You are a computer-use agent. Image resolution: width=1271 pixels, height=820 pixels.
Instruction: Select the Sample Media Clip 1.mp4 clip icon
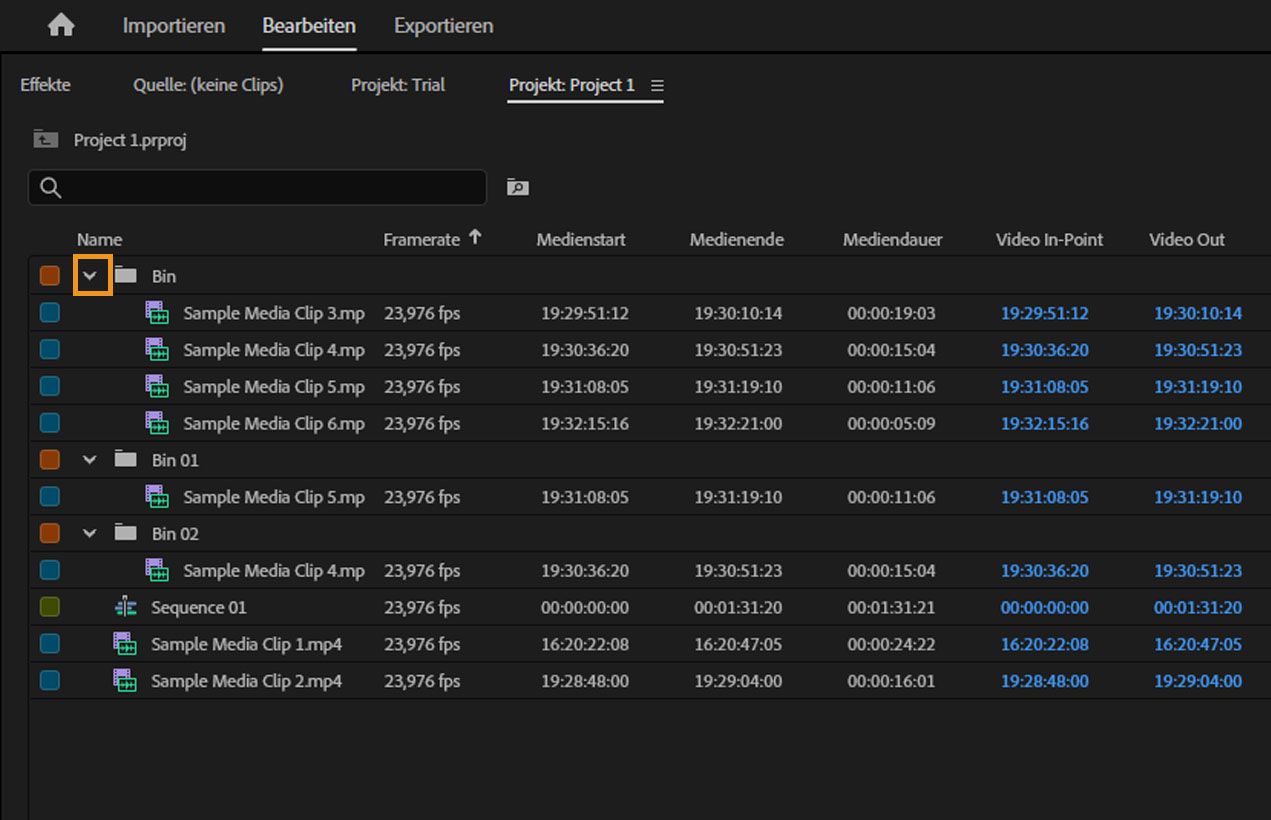point(125,644)
